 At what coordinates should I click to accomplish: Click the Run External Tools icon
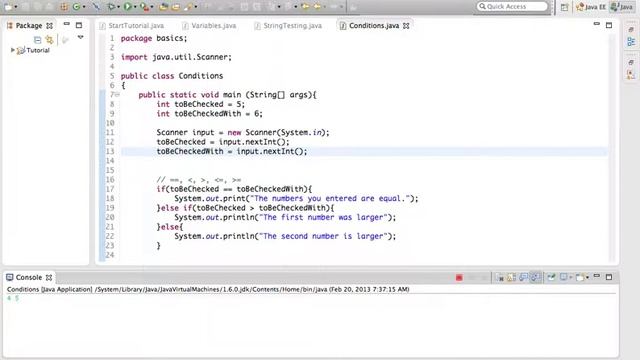click(144, 7)
